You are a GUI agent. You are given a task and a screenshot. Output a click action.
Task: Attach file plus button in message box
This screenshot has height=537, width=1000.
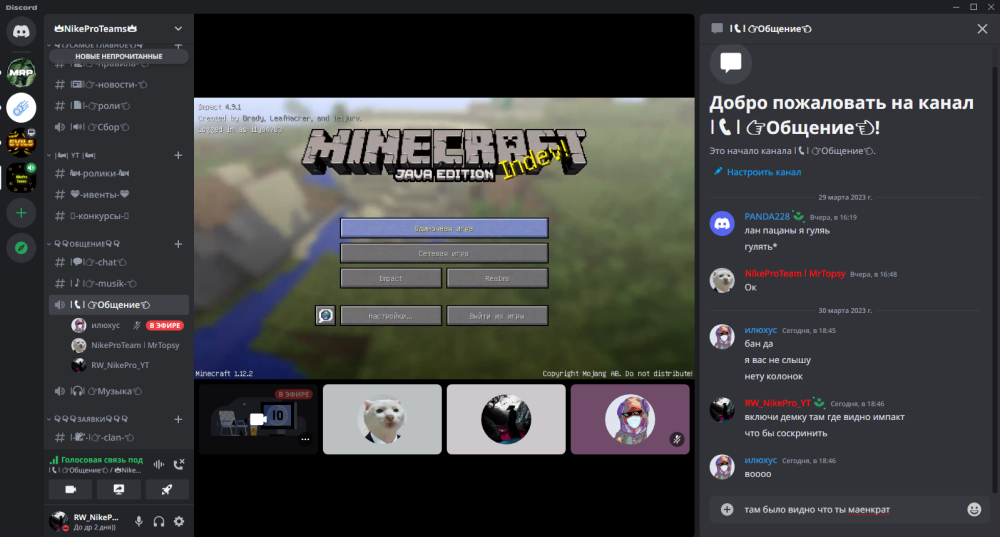point(727,510)
